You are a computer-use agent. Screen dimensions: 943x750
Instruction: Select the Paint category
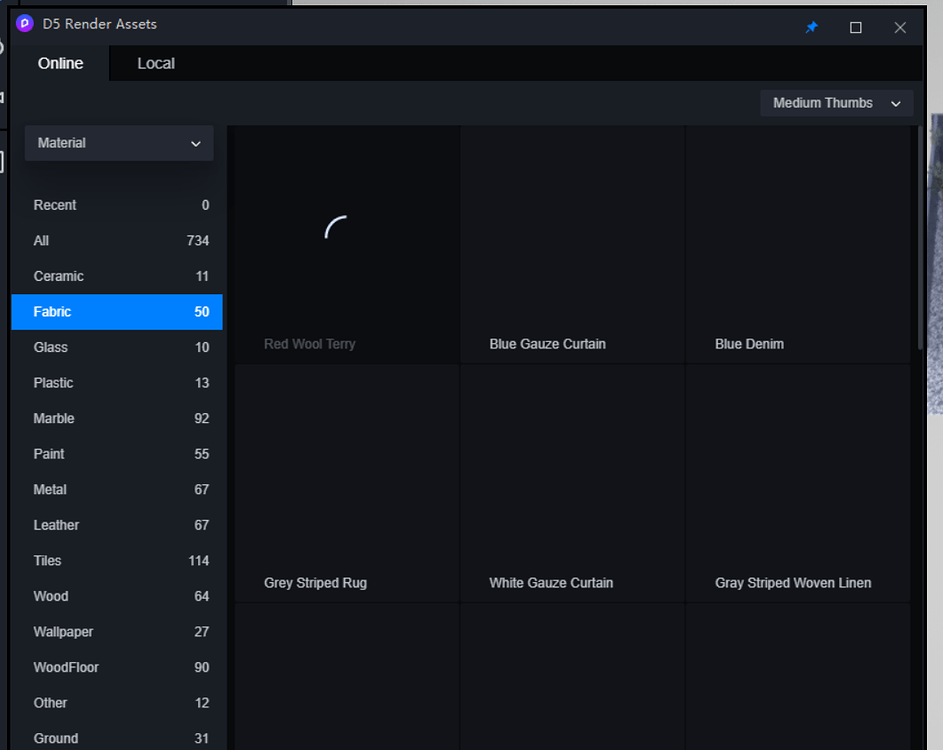pyautogui.click(x=117, y=453)
